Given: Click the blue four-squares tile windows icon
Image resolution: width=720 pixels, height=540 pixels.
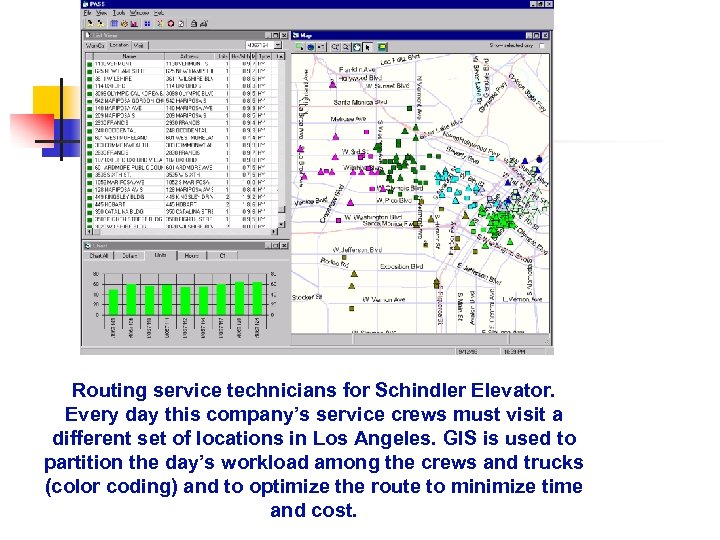Looking at the screenshot, I should coord(147,23).
